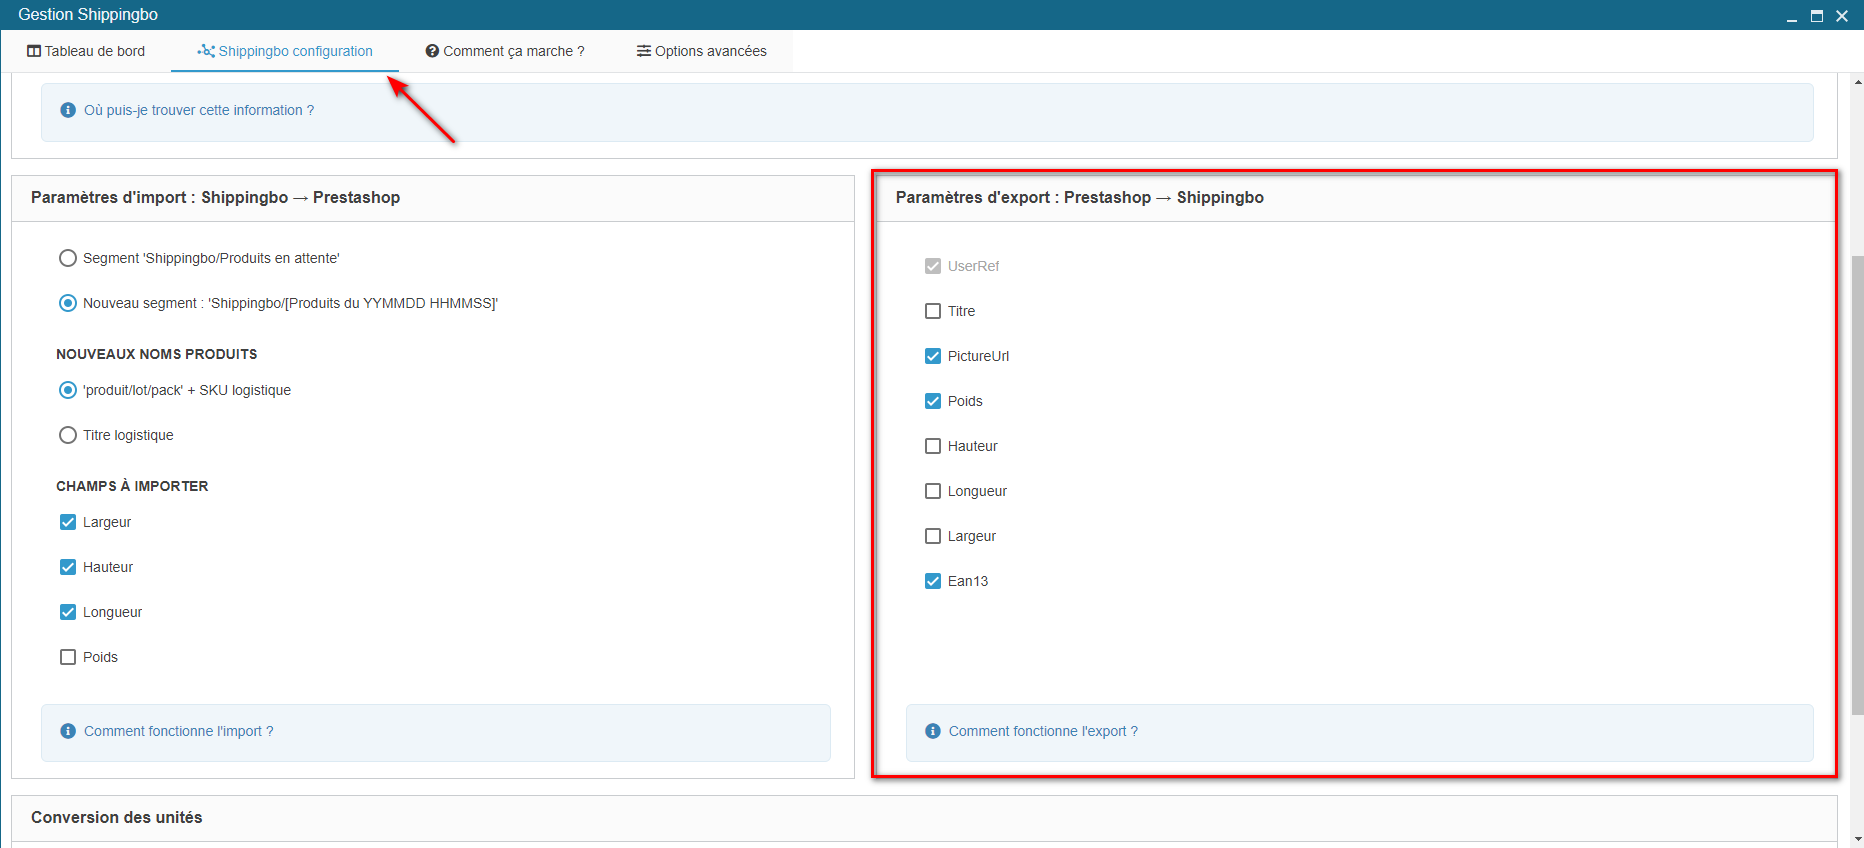Image resolution: width=1864 pixels, height=848 pixels.
Task: Click the info icon beside 'Comment fonctionne l'export'
Action: [x=933, y=731]
